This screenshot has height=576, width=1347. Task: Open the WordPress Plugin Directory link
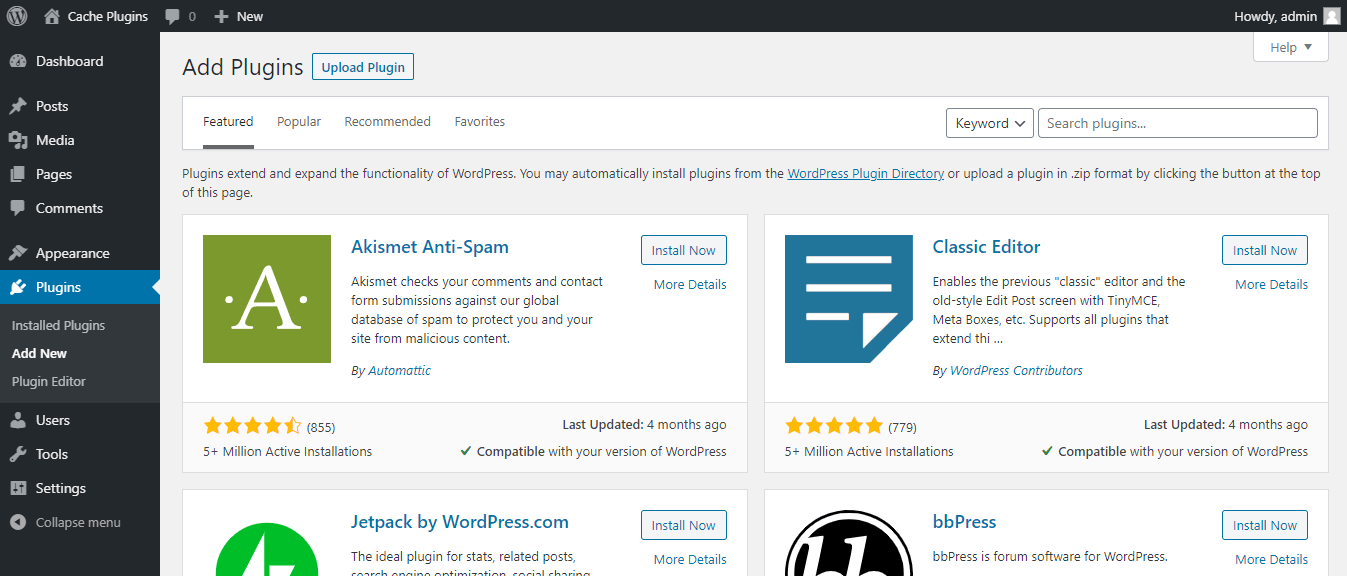(x=866, y=173)
